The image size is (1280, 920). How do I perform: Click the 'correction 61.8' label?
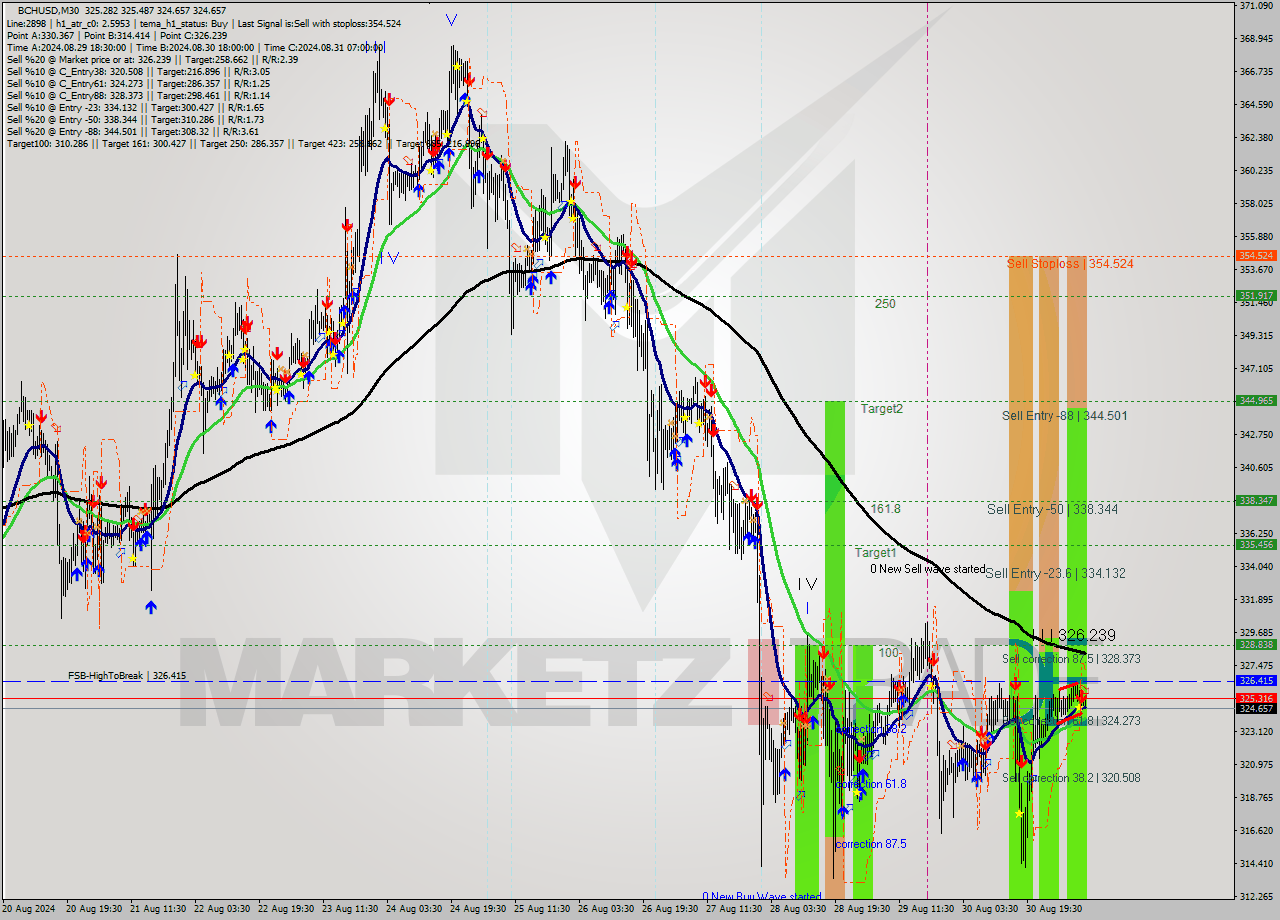click(x=871, y=785)
